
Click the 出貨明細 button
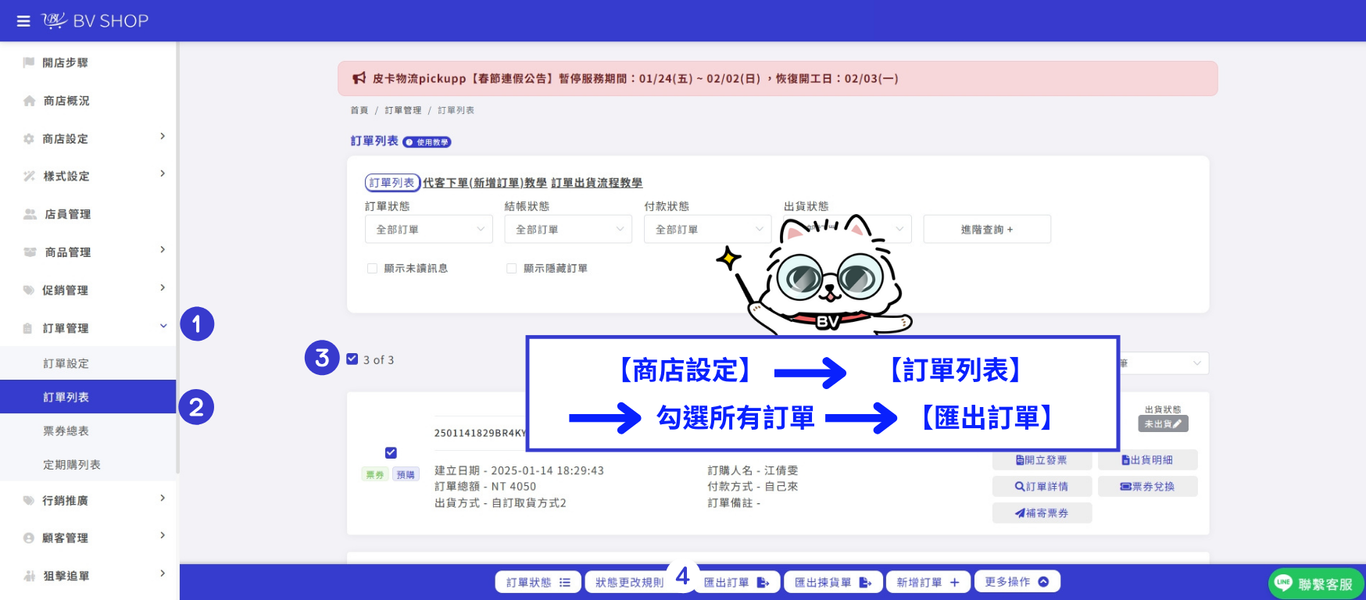(1147, 460)
